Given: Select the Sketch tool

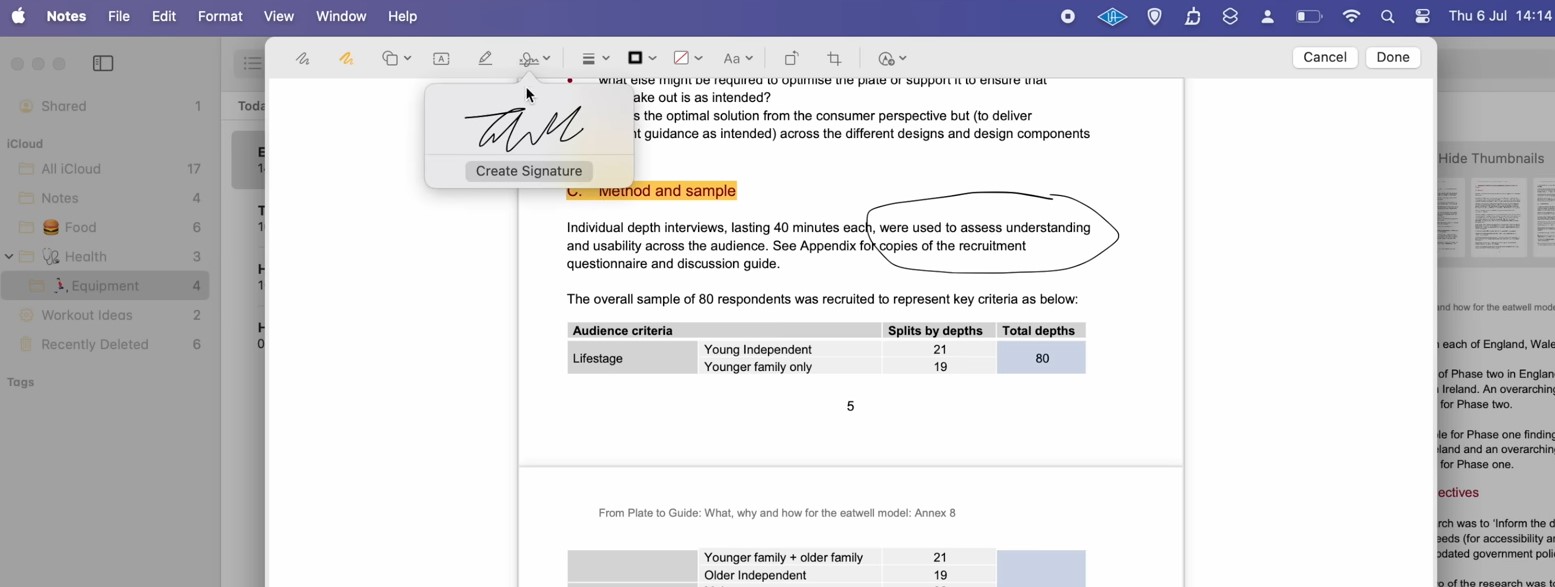Looking at the screenshot, I should pyautogui.click(x=302, y=59).
